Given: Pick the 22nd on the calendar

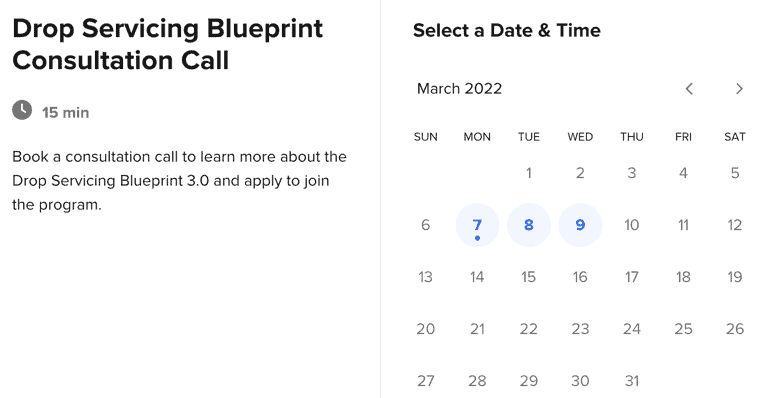Looking at the screenshot, I should coord(529,329).
